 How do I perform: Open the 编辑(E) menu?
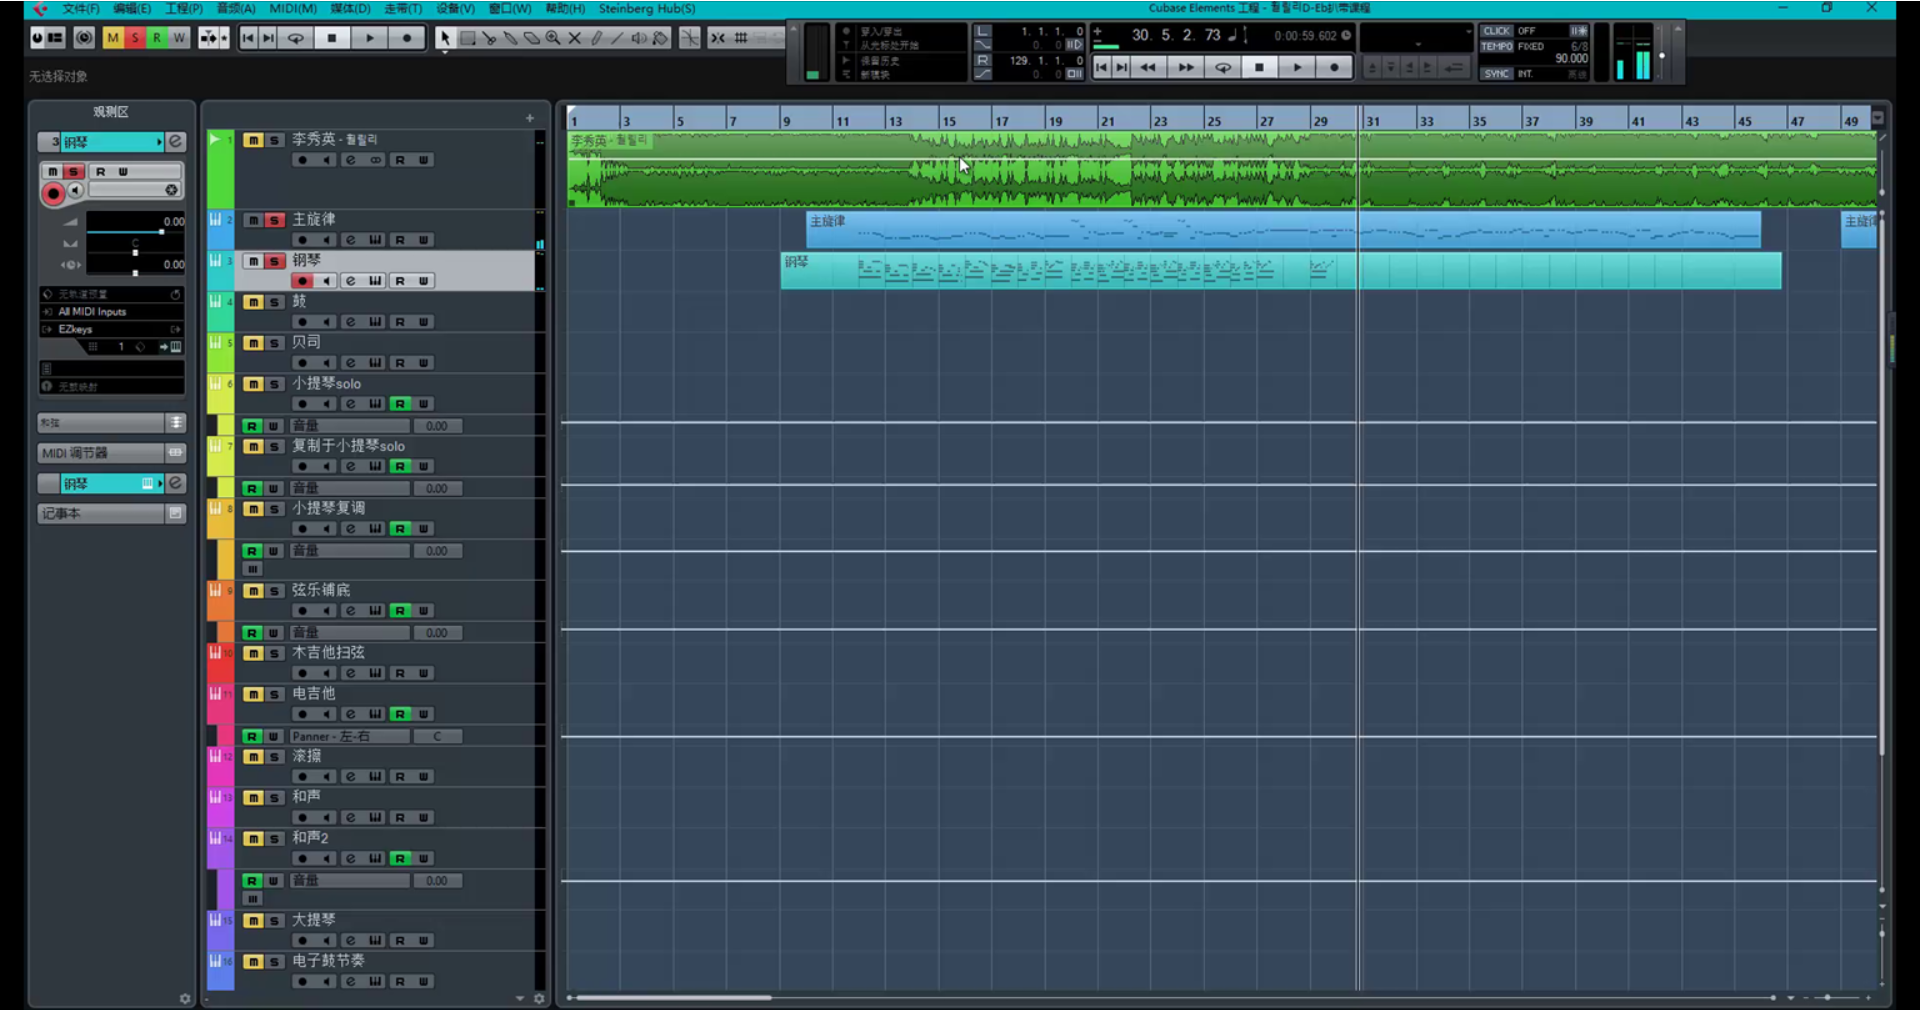132,9
